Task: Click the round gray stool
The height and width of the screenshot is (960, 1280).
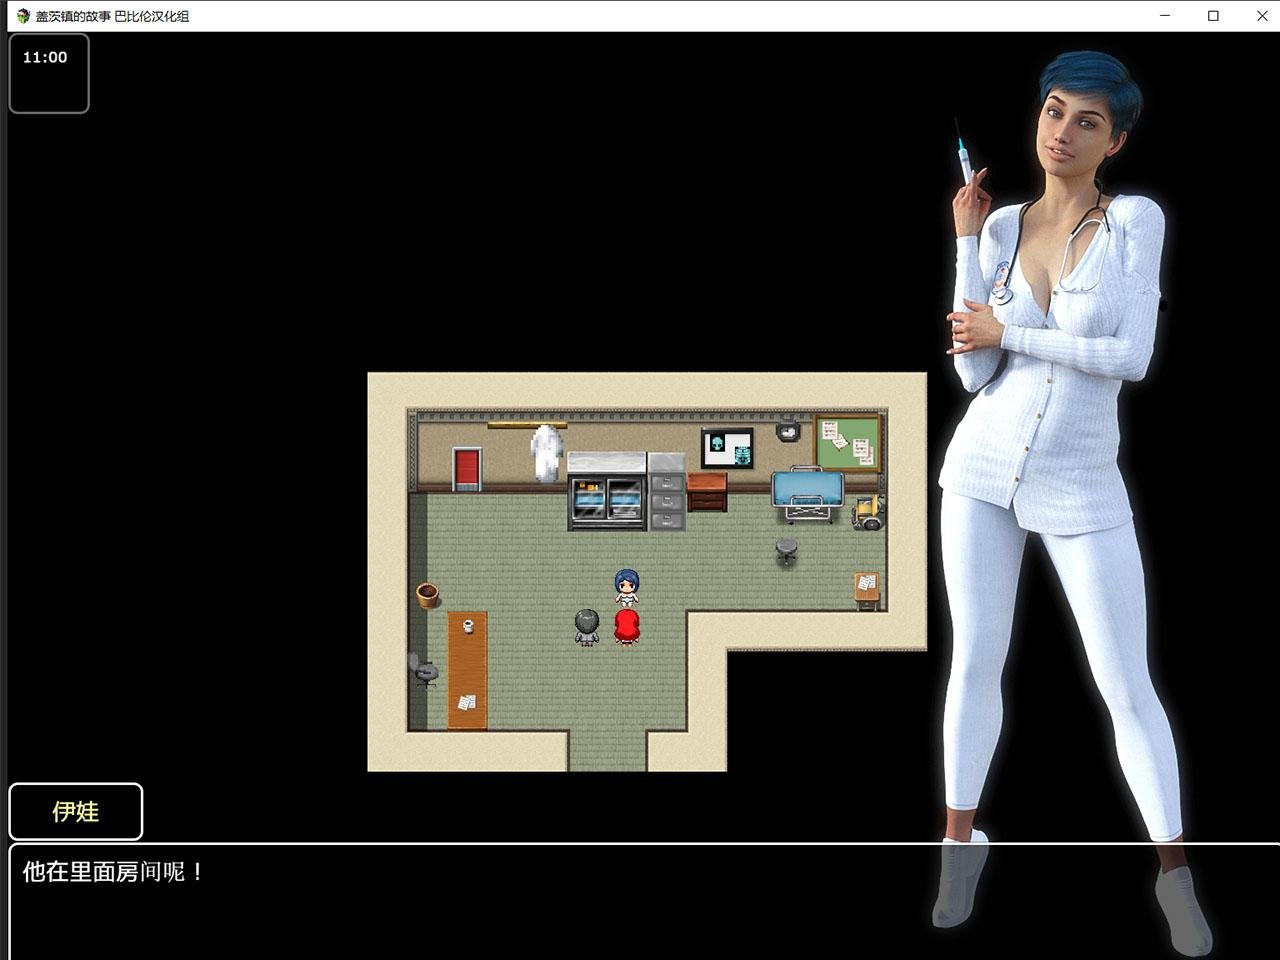Action: coord(787,550)
